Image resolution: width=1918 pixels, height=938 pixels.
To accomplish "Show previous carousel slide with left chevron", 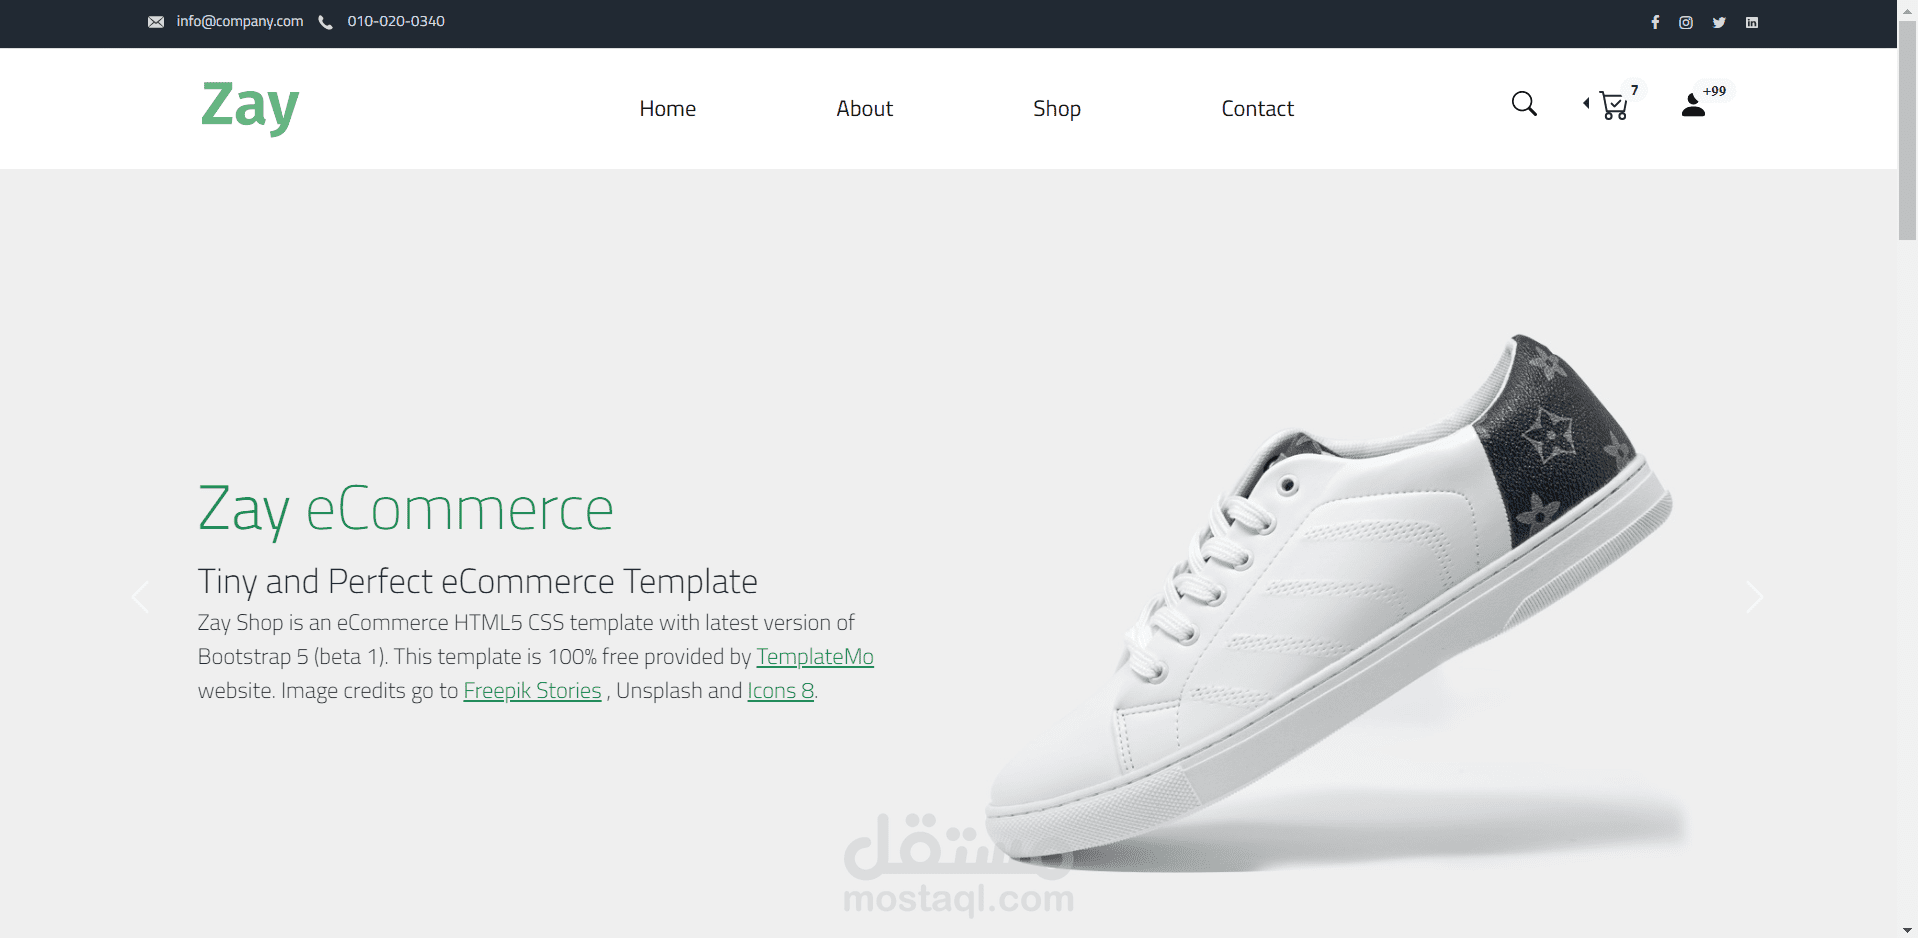I will coord(140,597).
